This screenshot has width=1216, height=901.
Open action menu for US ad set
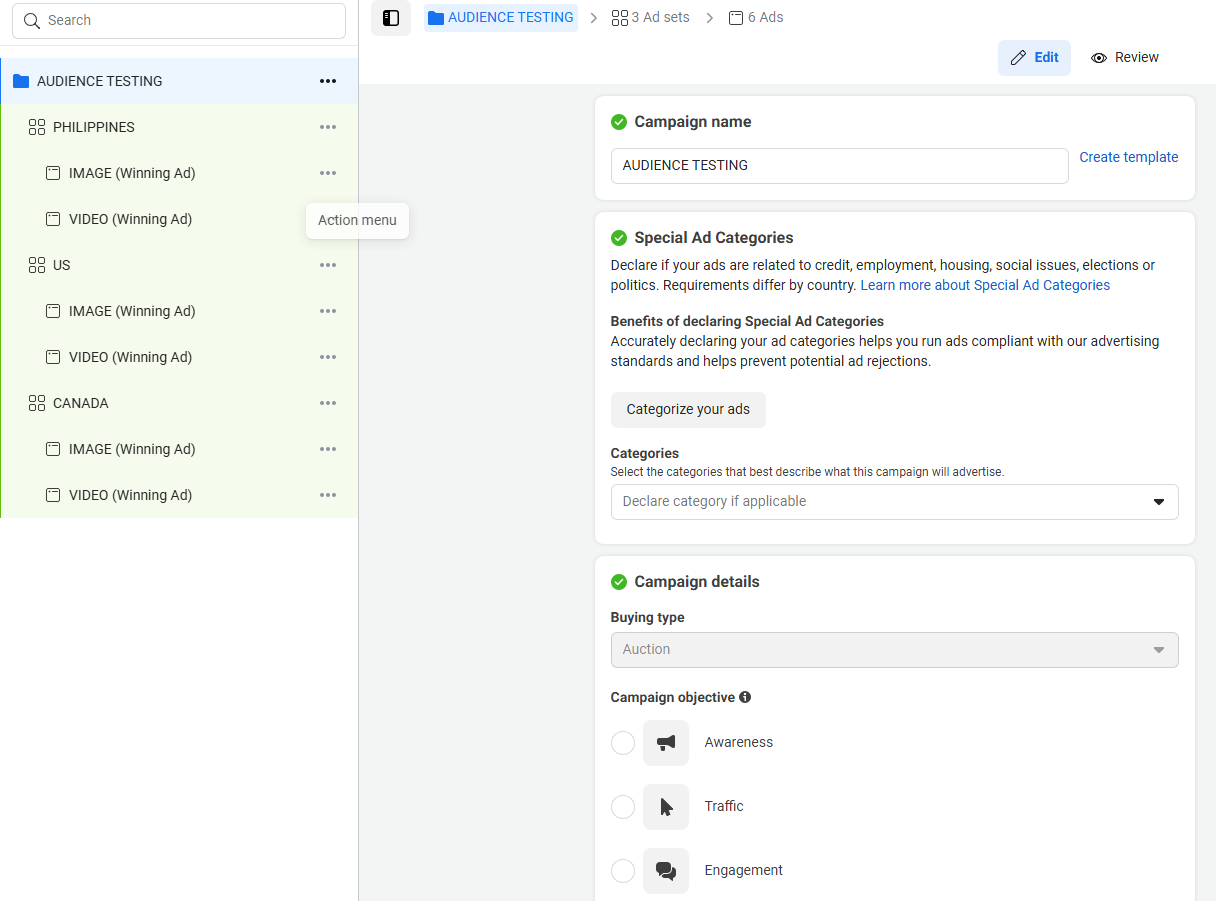328,265
